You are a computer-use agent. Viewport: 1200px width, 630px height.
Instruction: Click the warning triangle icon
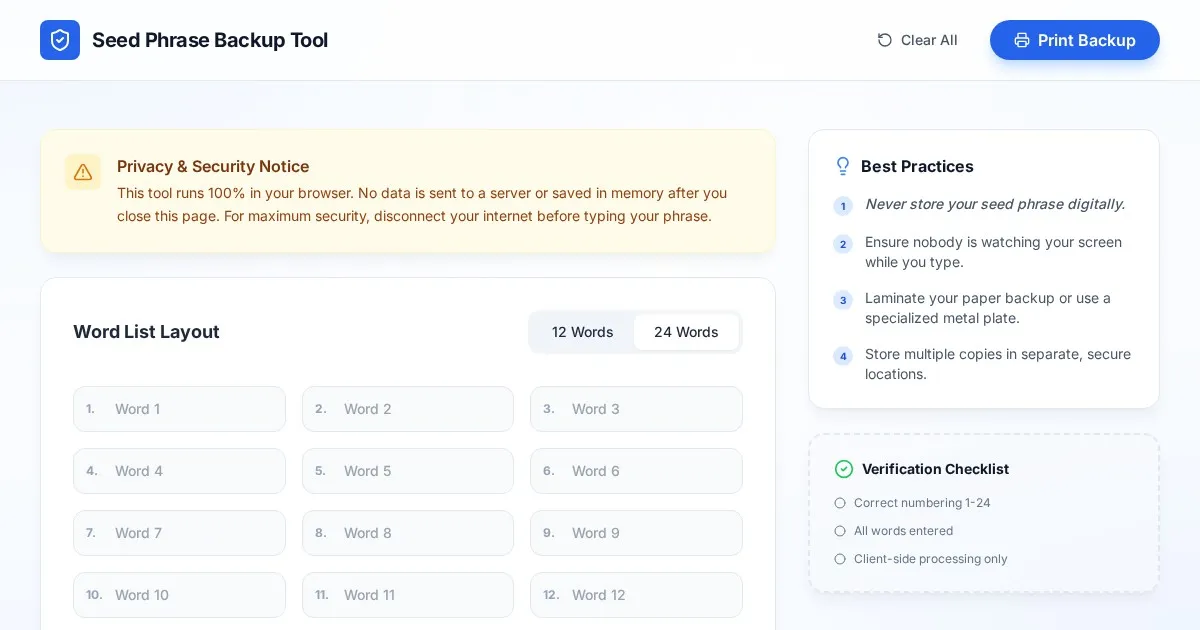83,172
